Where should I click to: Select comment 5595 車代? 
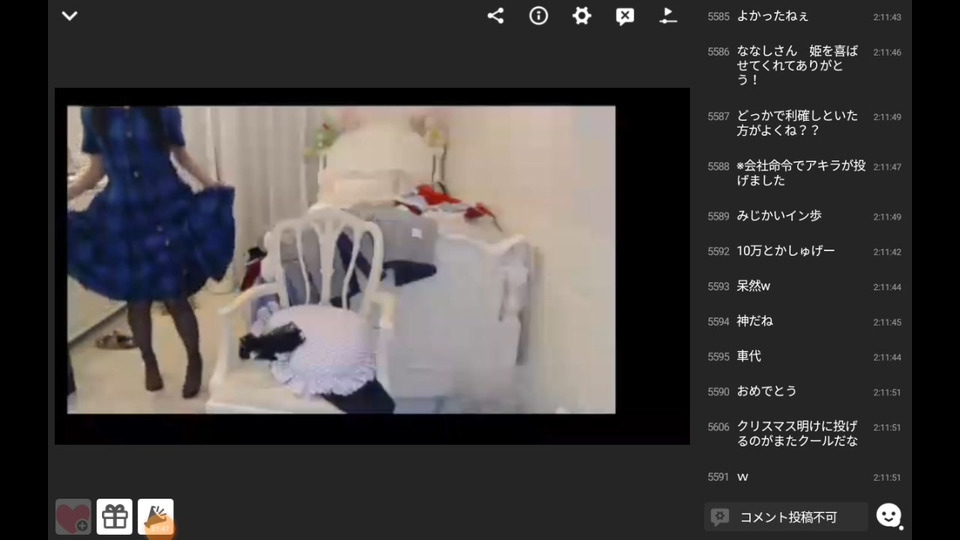[x=804, y=356]
